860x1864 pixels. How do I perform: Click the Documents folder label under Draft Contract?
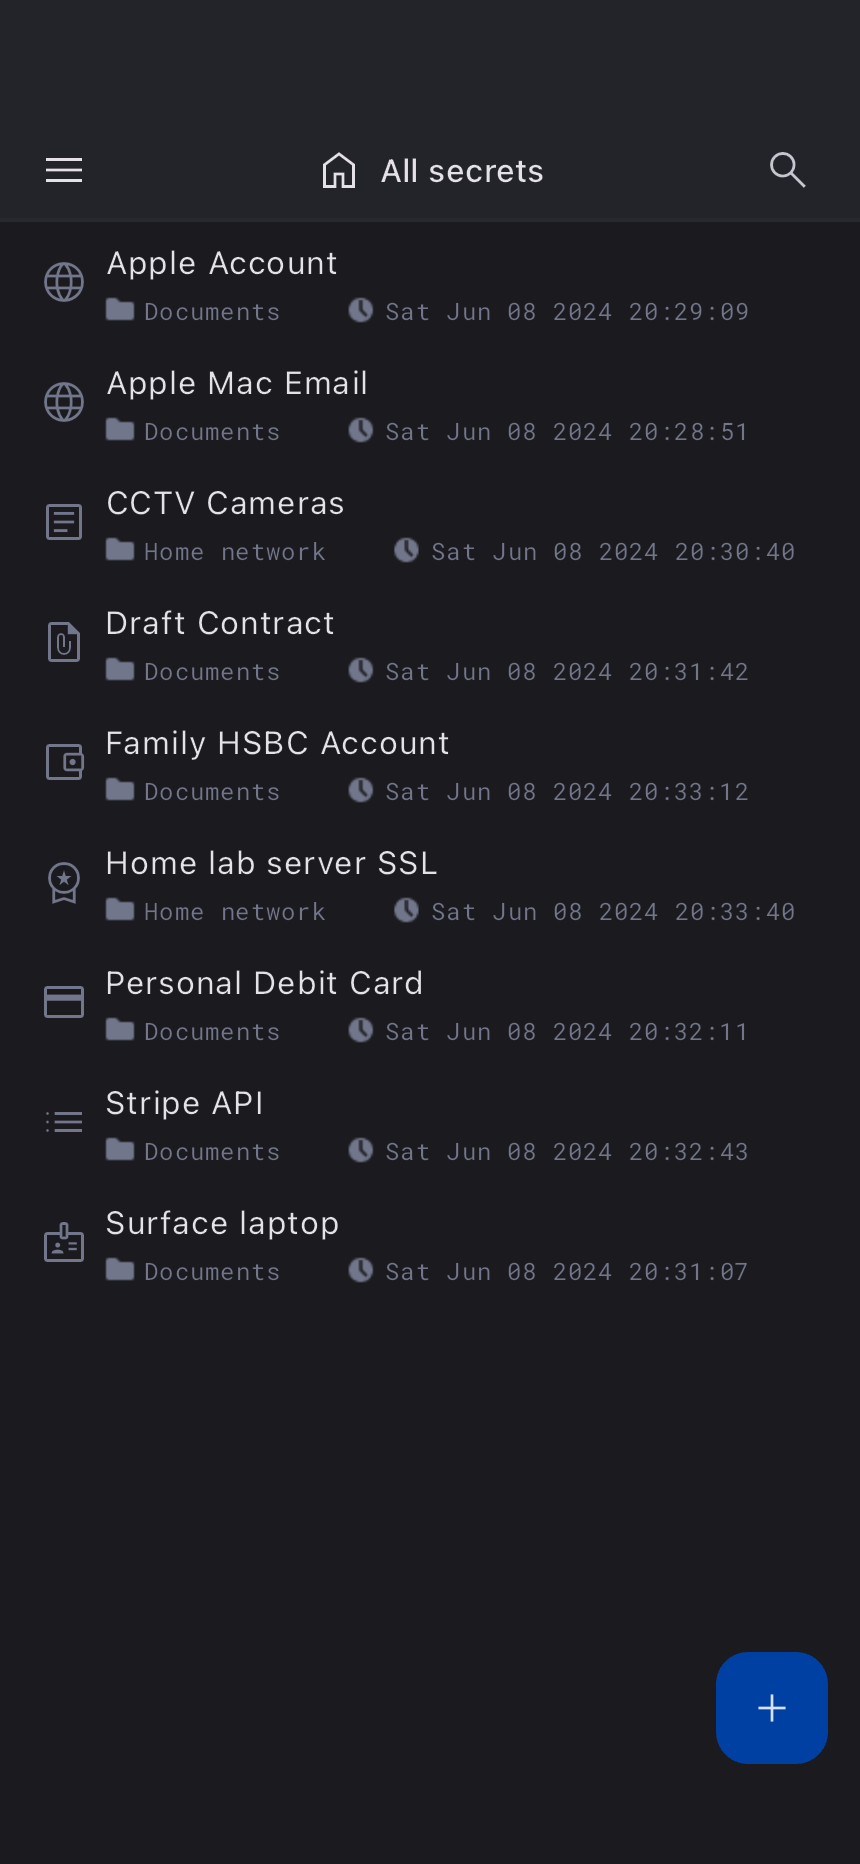coord(211,672)
